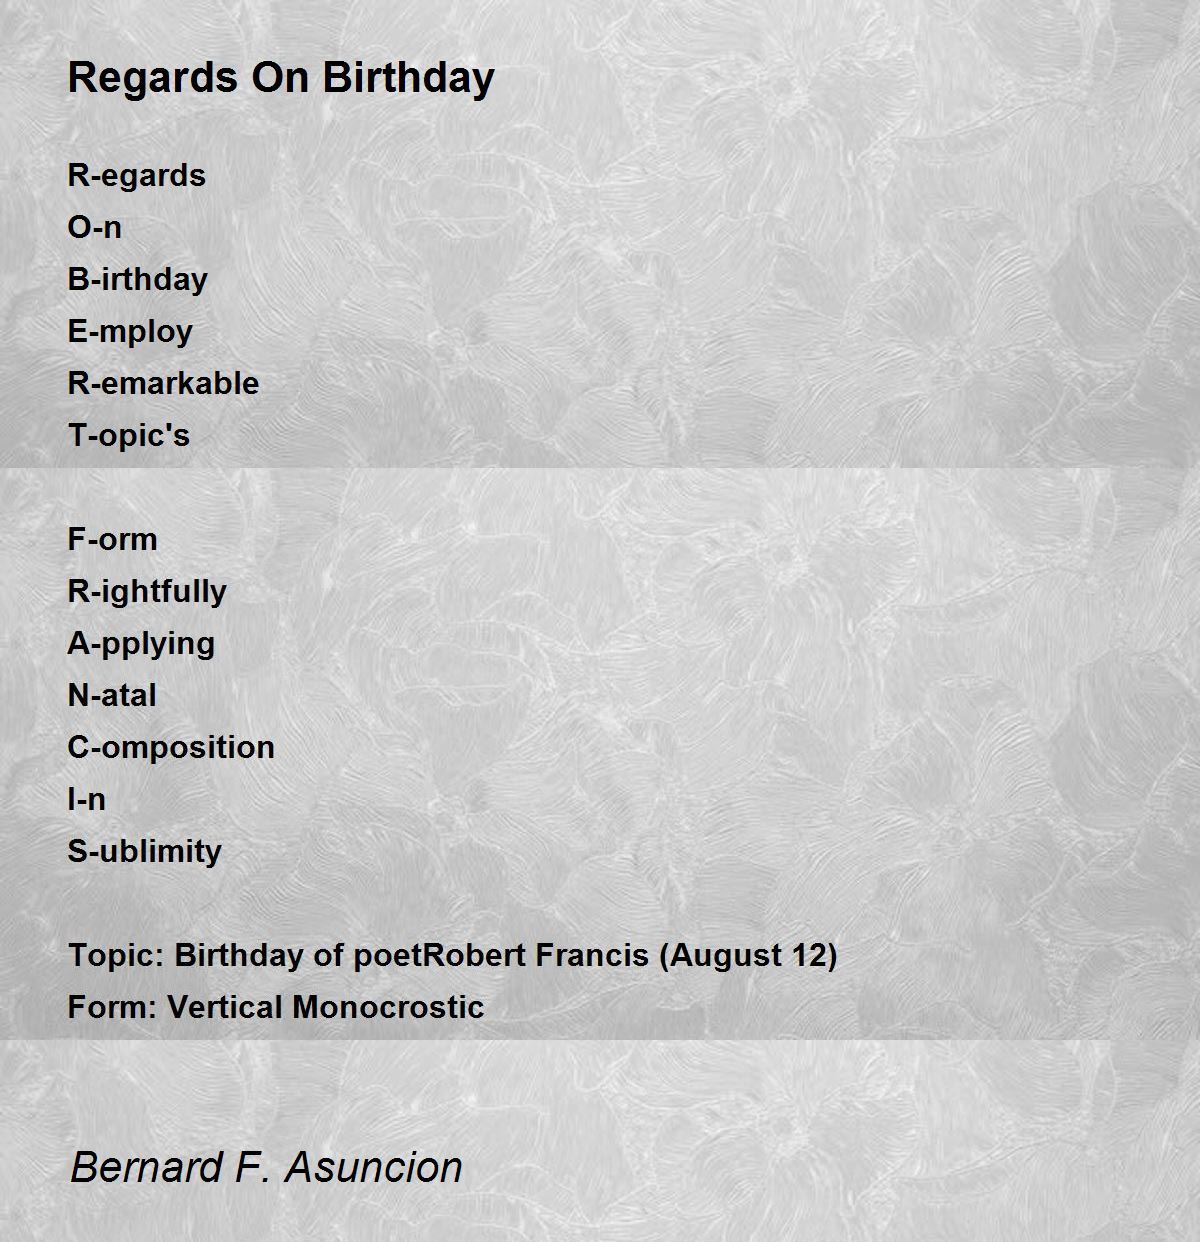
Task: Select the R-ightfully line
Action: (147, 592)
